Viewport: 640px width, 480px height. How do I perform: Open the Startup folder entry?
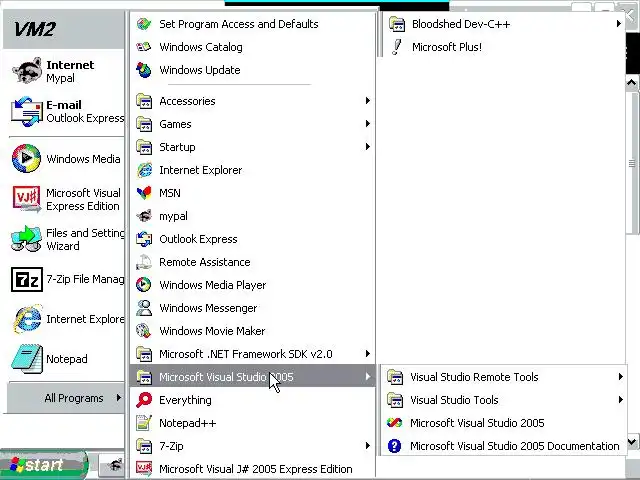253,147
